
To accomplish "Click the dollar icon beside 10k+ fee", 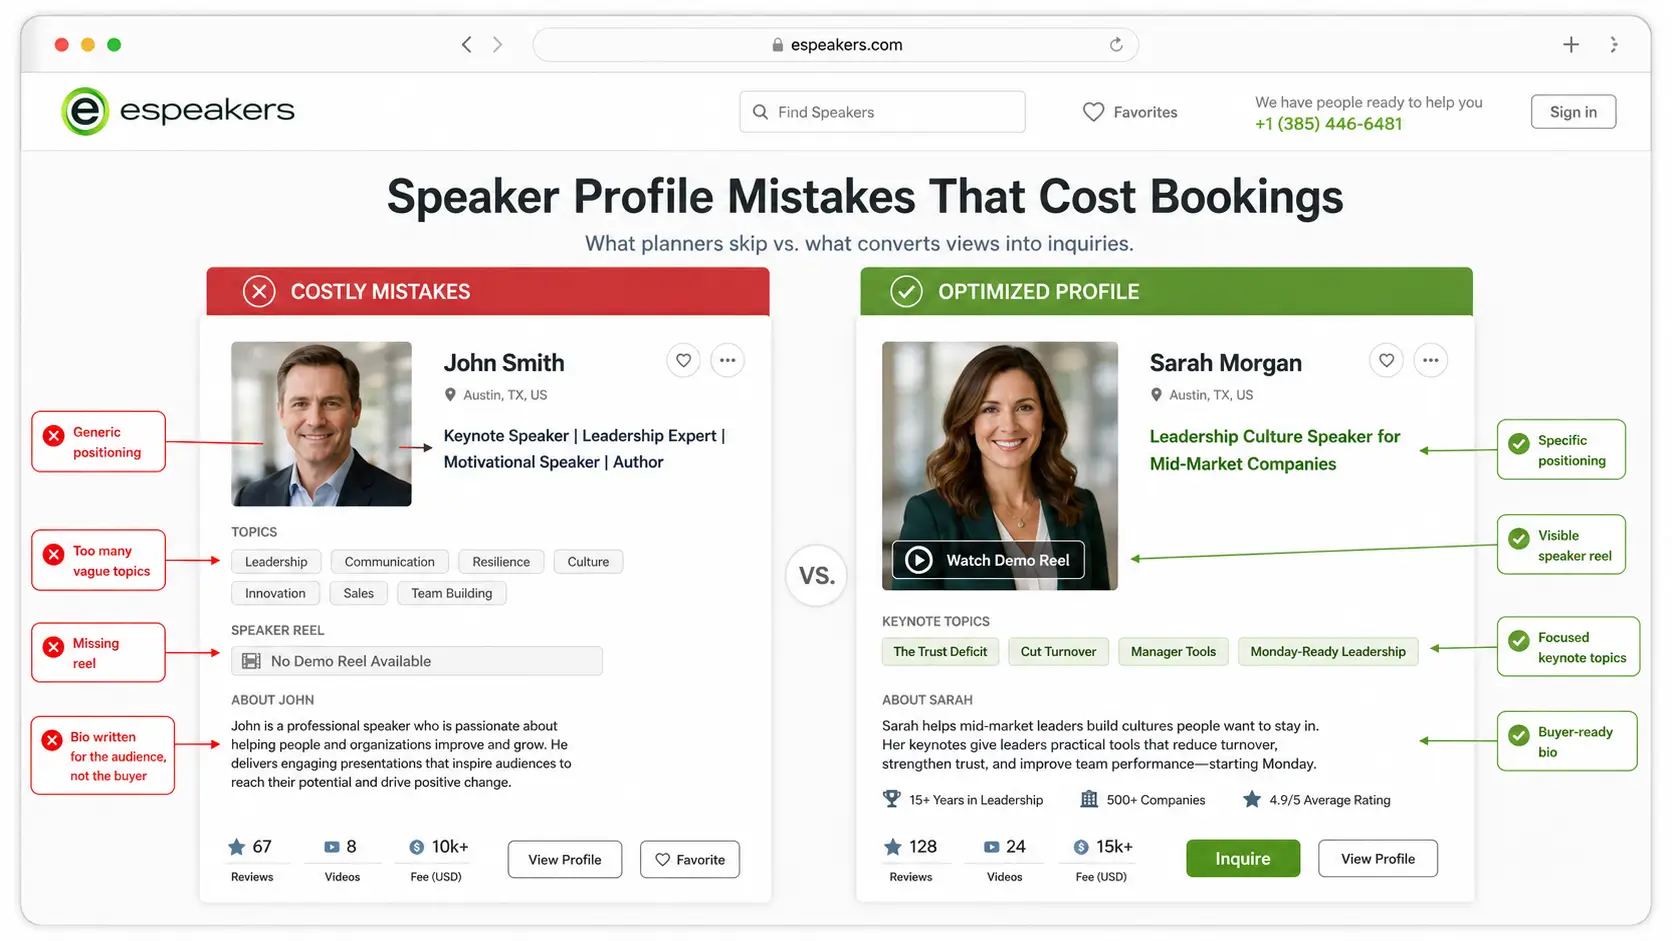I will [x=417, y=847].
